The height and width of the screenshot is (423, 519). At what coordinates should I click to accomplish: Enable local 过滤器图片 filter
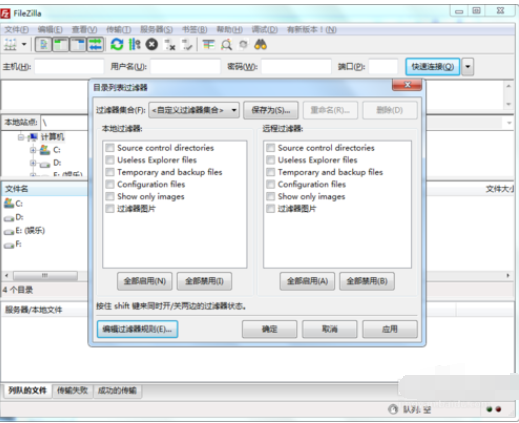pyautogui.click(x=110, y=209)
